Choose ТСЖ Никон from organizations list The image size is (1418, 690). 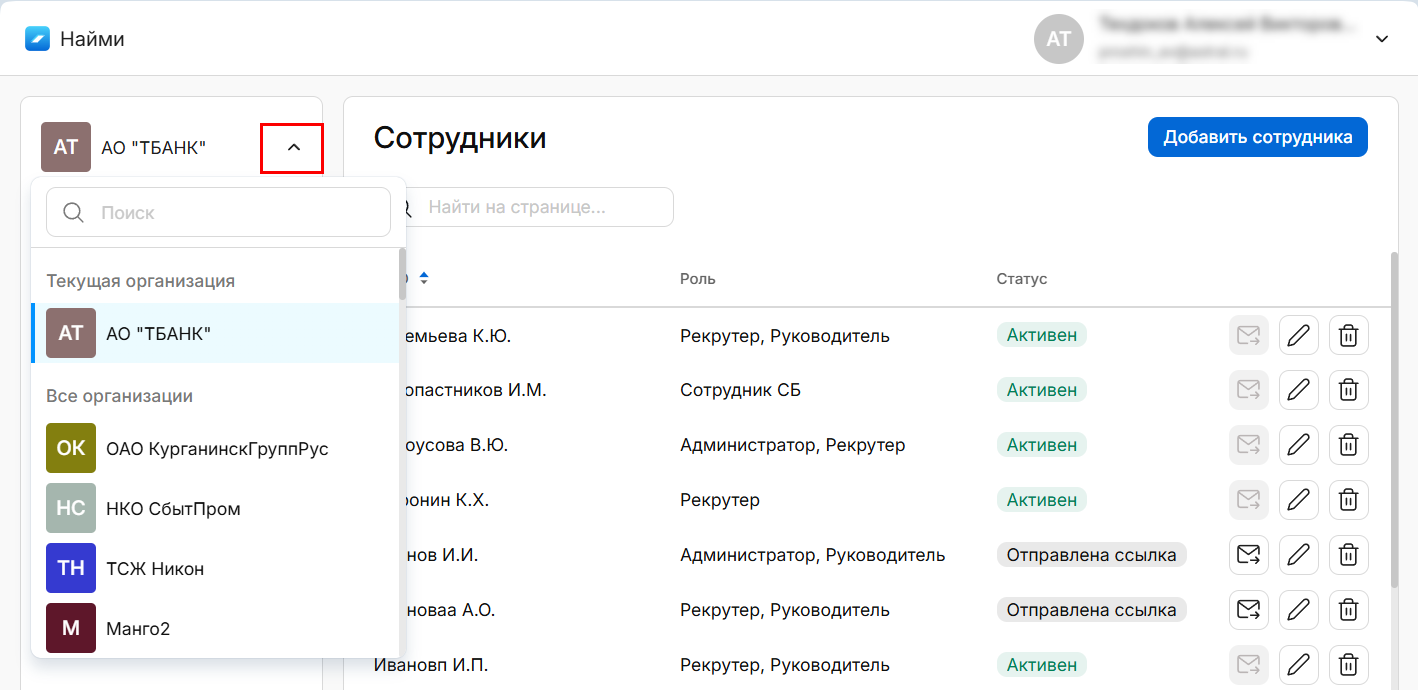tap(154, 569)
